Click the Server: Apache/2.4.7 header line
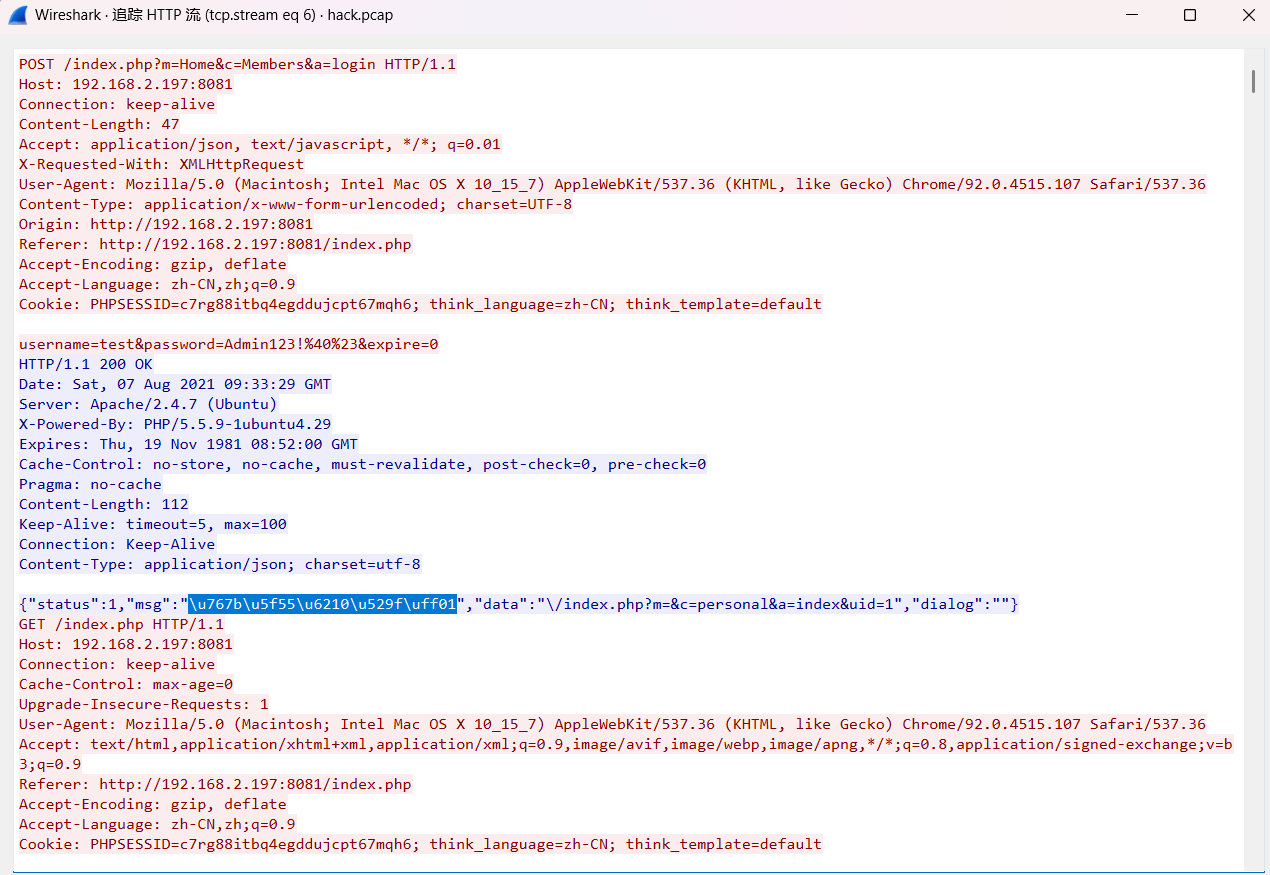1270x875 pixels. coord(148,404)
